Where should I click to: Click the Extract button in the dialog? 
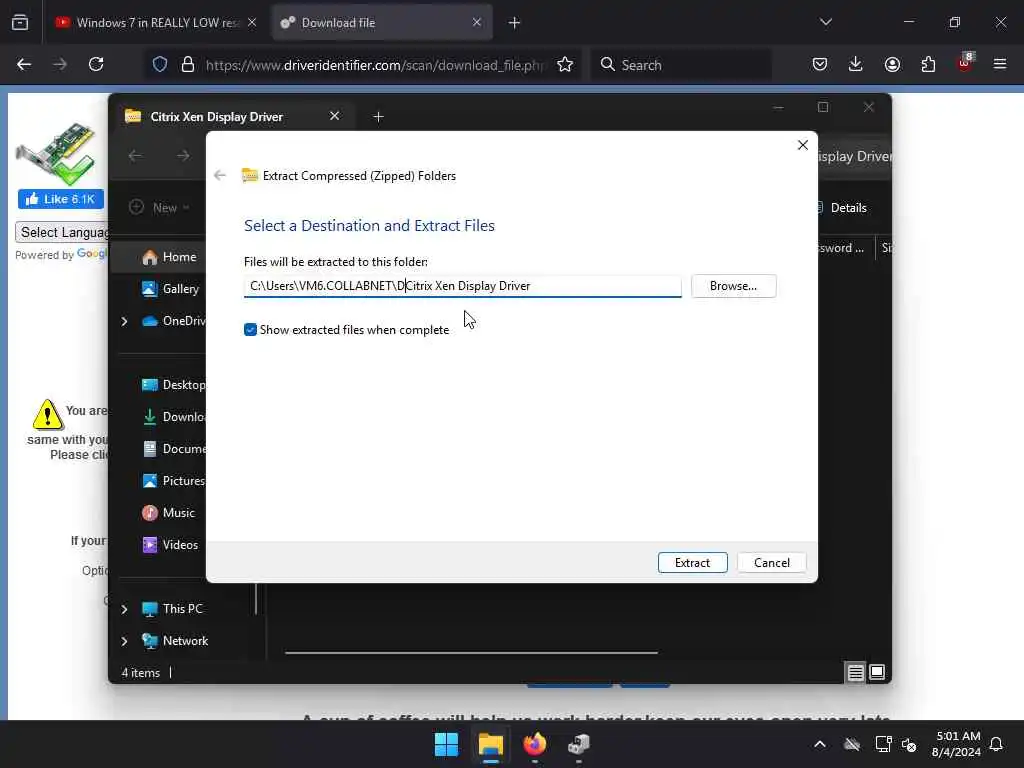pyautogui.click(x=692, y=562)
